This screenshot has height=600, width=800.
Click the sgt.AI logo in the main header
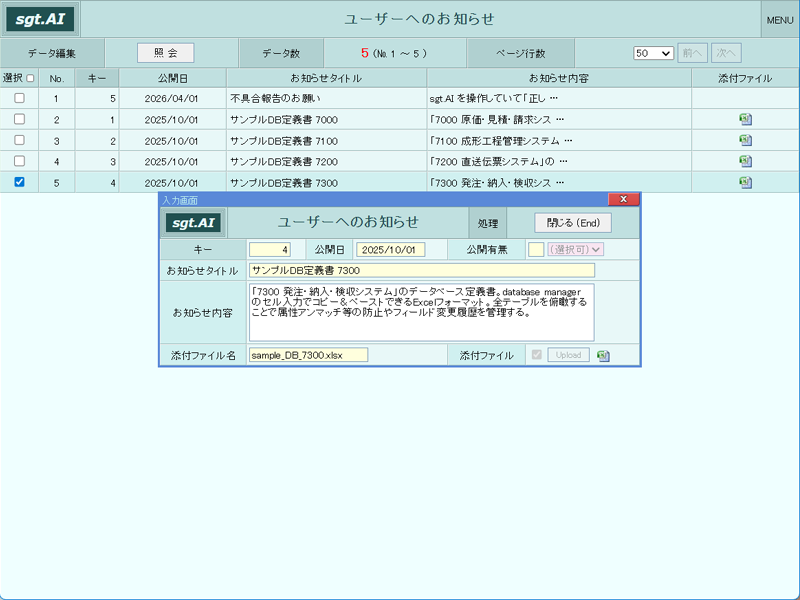point(40,19)
